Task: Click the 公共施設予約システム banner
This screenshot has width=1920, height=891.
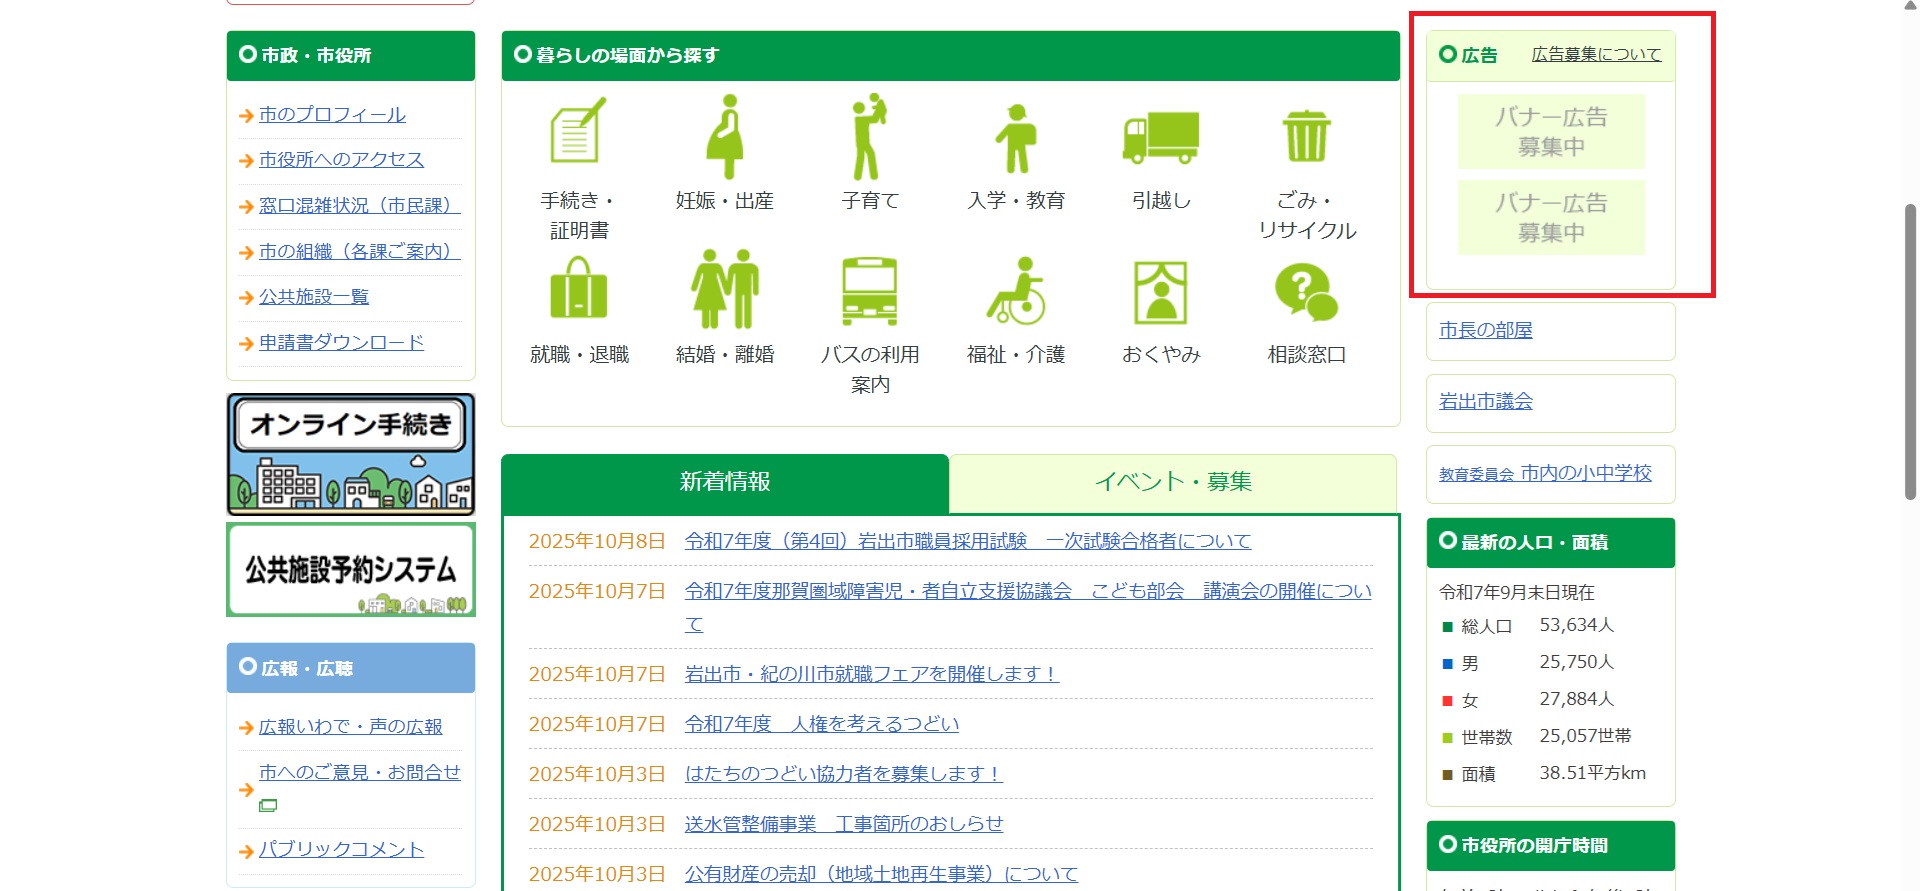Action: (x=351, y=570)
